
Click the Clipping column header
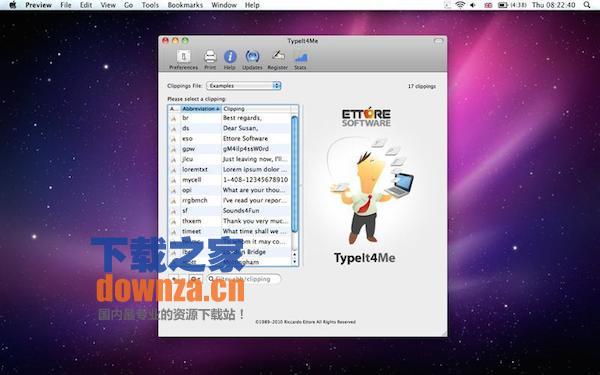coord(256,109)
